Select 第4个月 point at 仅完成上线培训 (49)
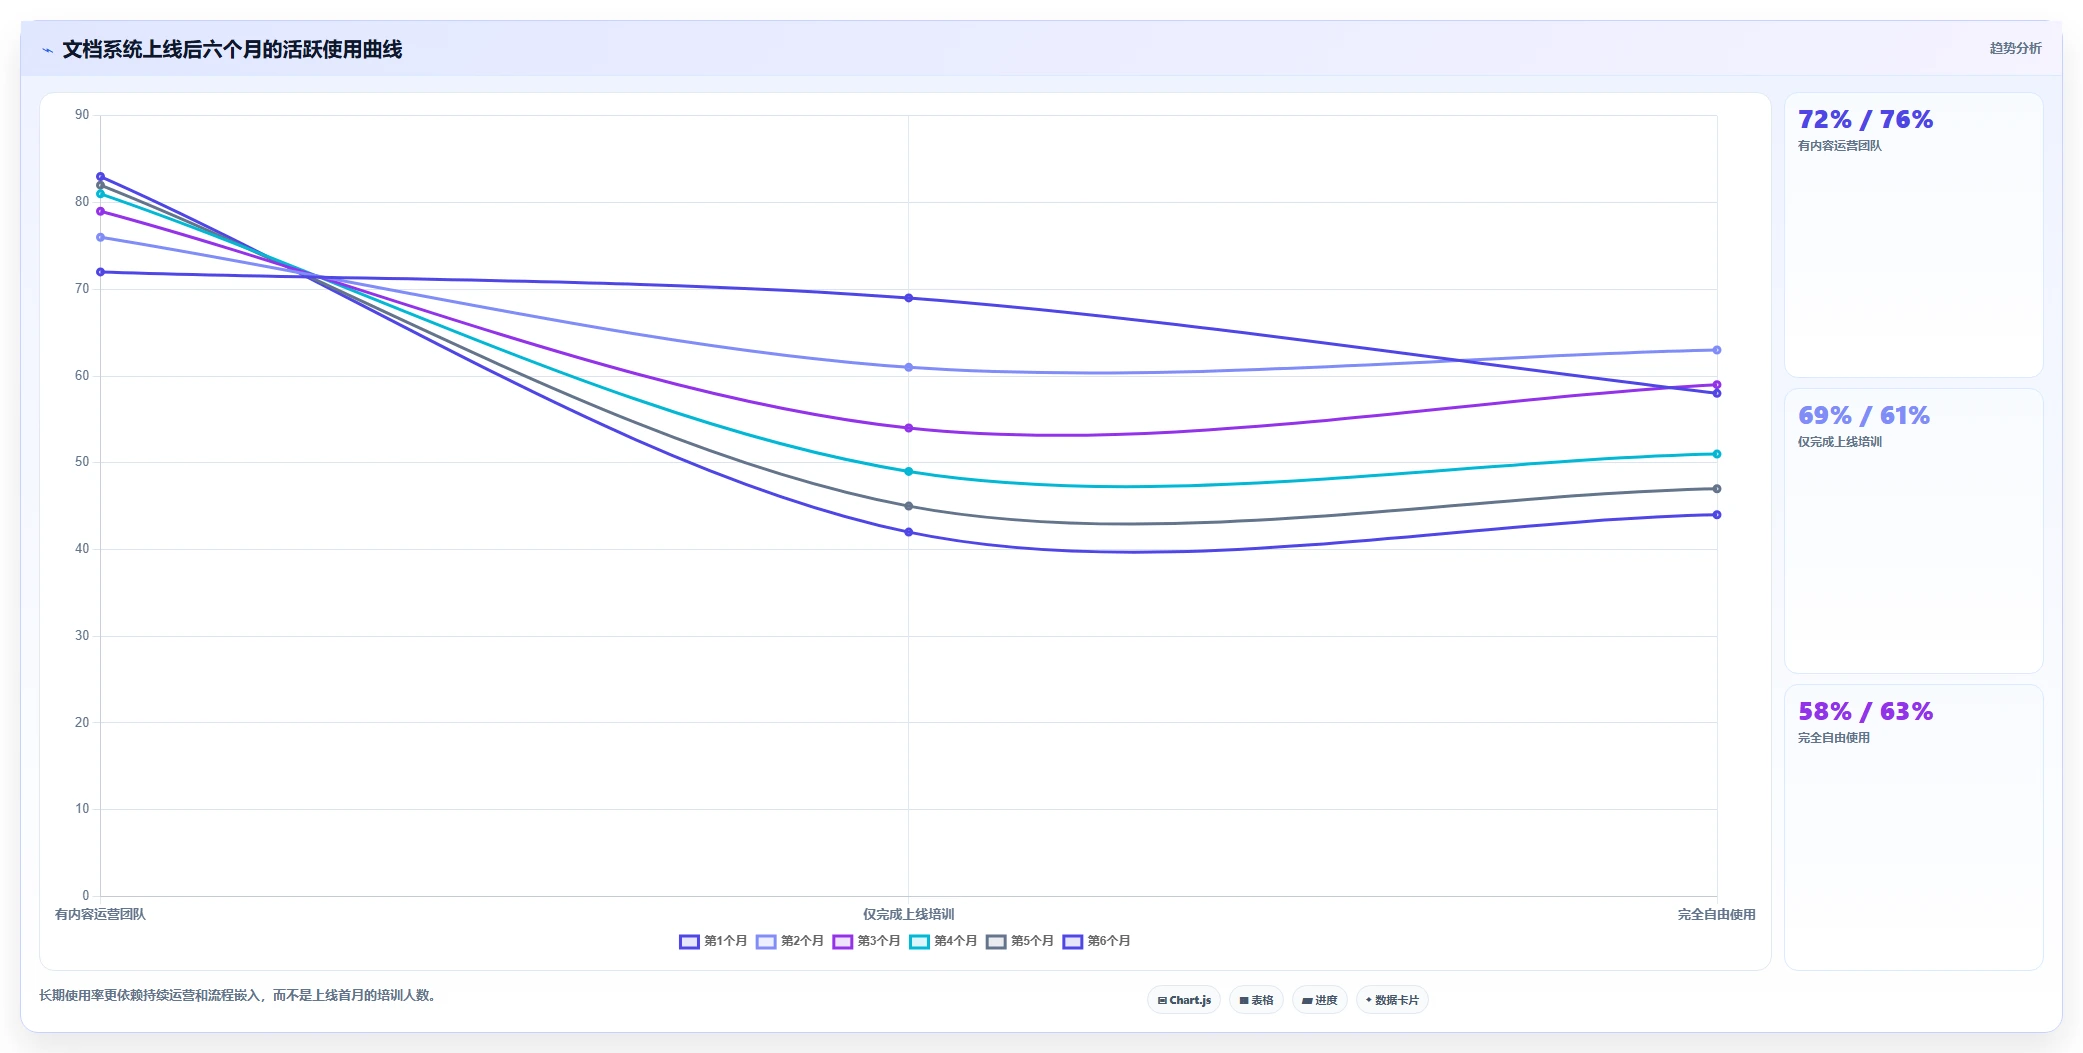The height and width of the screenshot is (1053, 2083). click(908, 471)
